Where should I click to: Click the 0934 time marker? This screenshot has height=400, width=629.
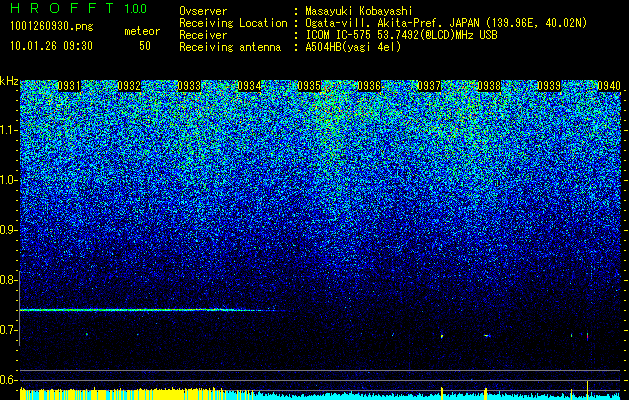(x=249, y=86)
